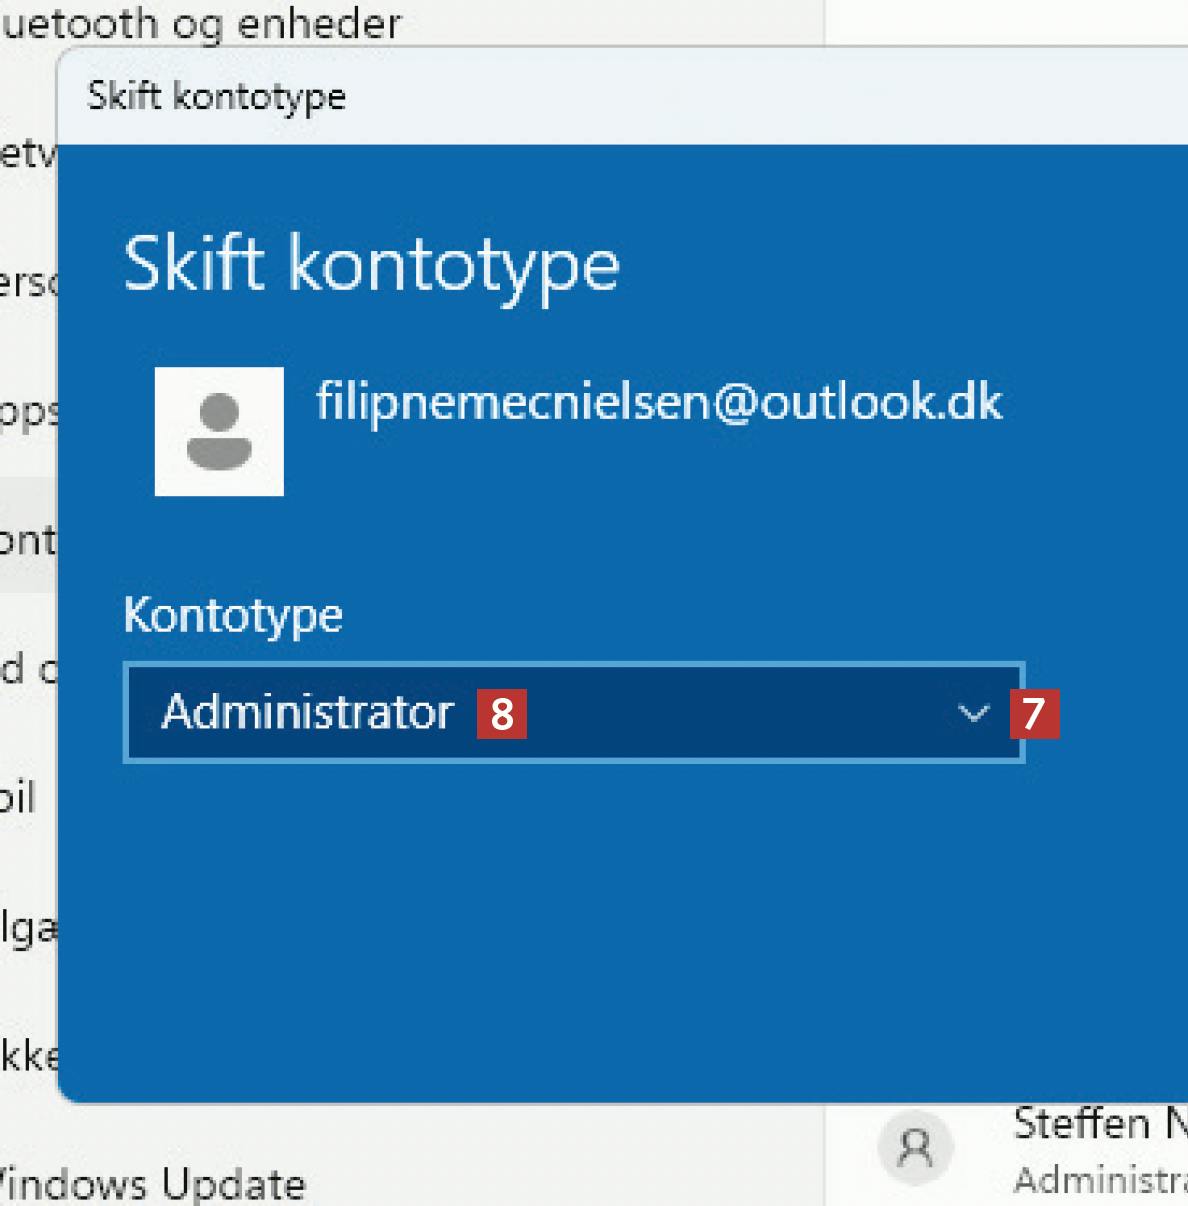Click the word Administrator inside the dropdown
The width and height of the screenshot is (1188, 1206).
307,713
